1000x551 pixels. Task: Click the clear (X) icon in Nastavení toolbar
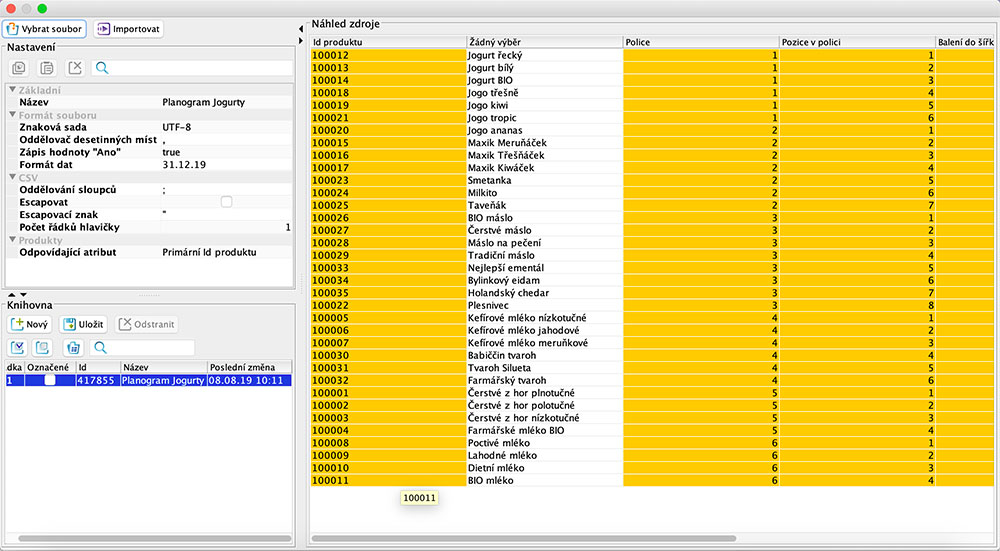coord(74,68)
